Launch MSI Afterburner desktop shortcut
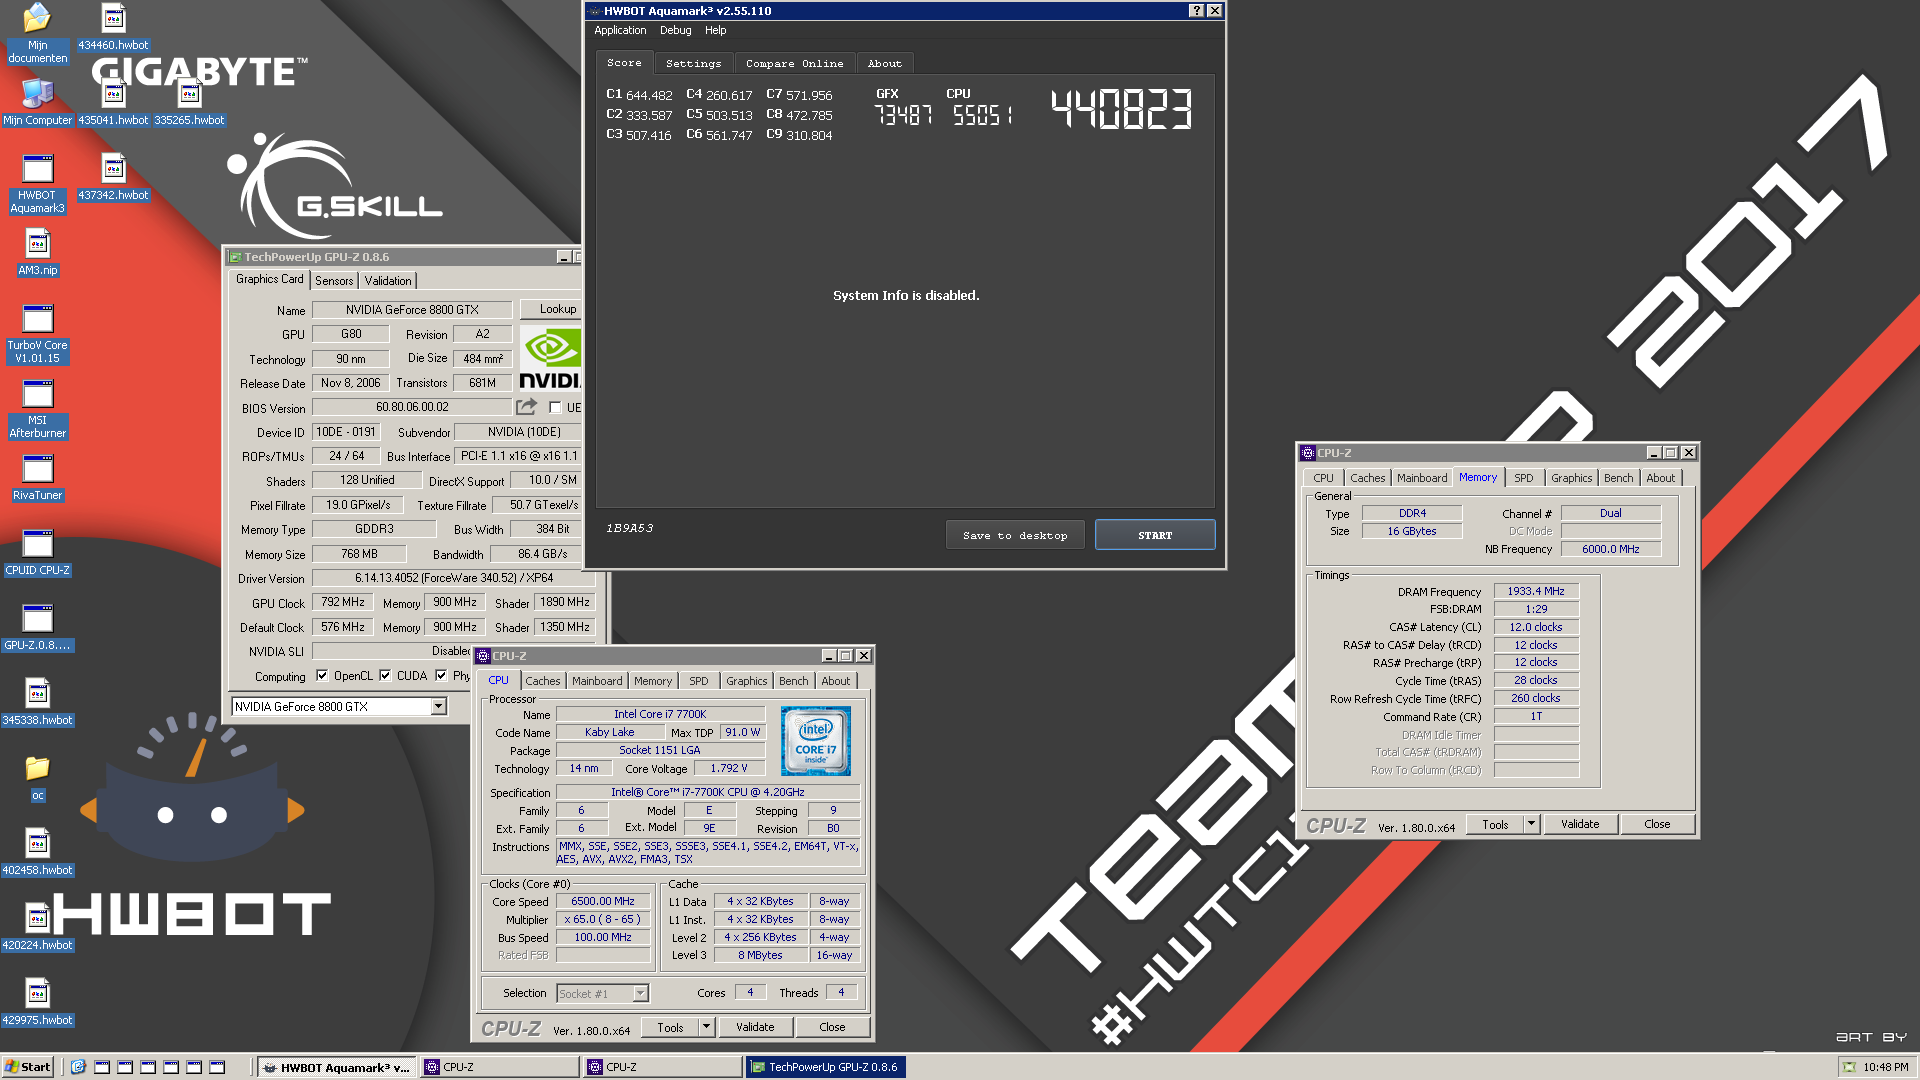The height and width of the screenshot is (1080, 1920). 37,407
